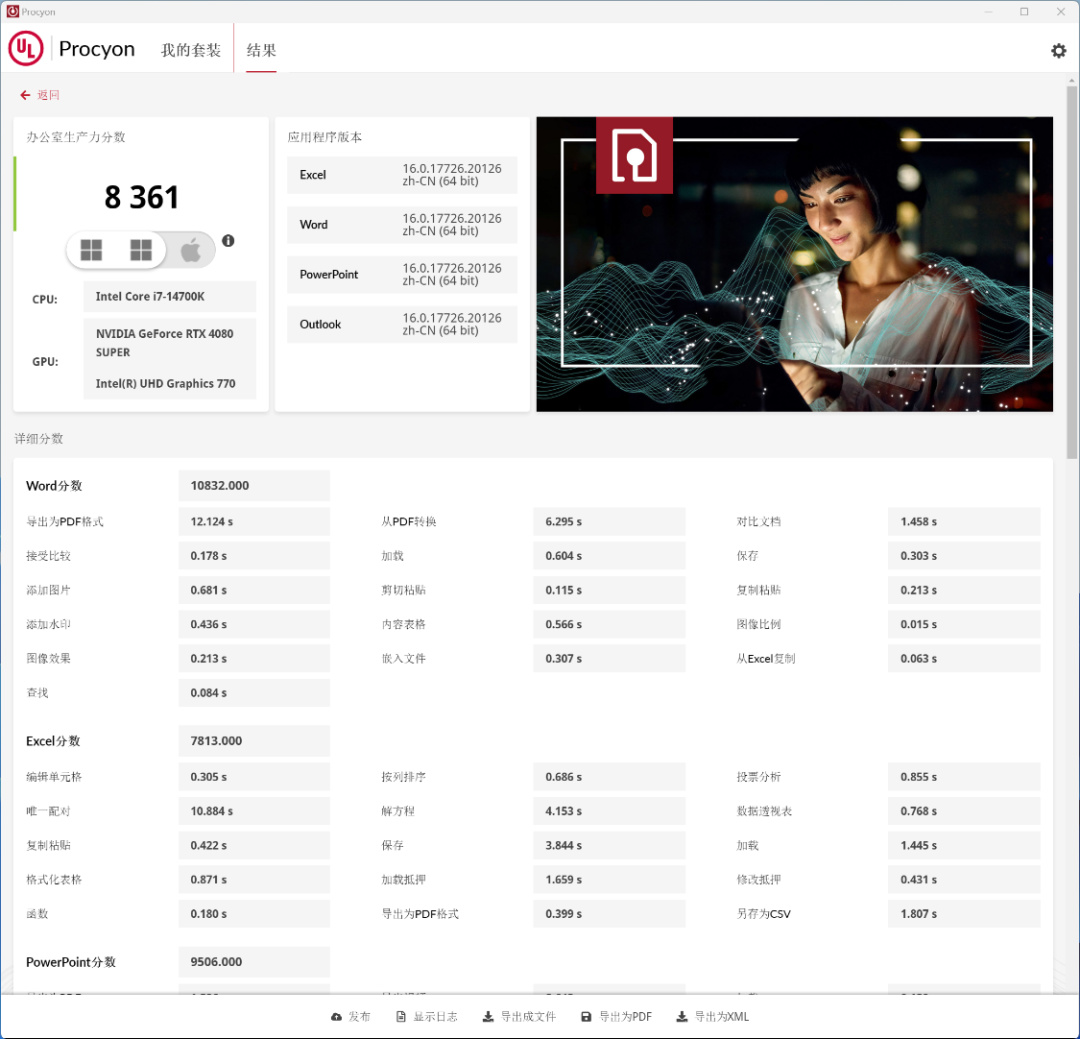Click the 唯一配对 value 10.884 s
1080x1039 pixels.
[x=253, y=811]
